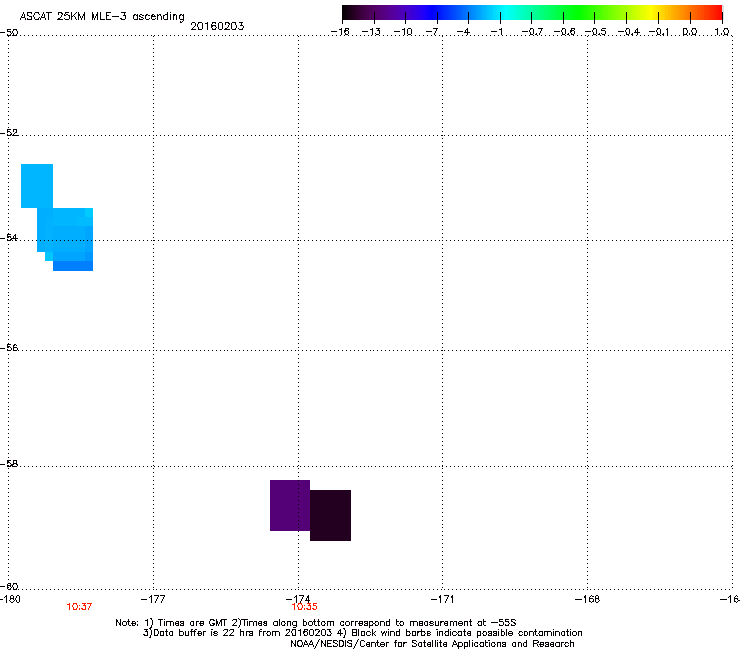Click the -60 latitude axis label

pyautogui.click(x=9, y=586)
